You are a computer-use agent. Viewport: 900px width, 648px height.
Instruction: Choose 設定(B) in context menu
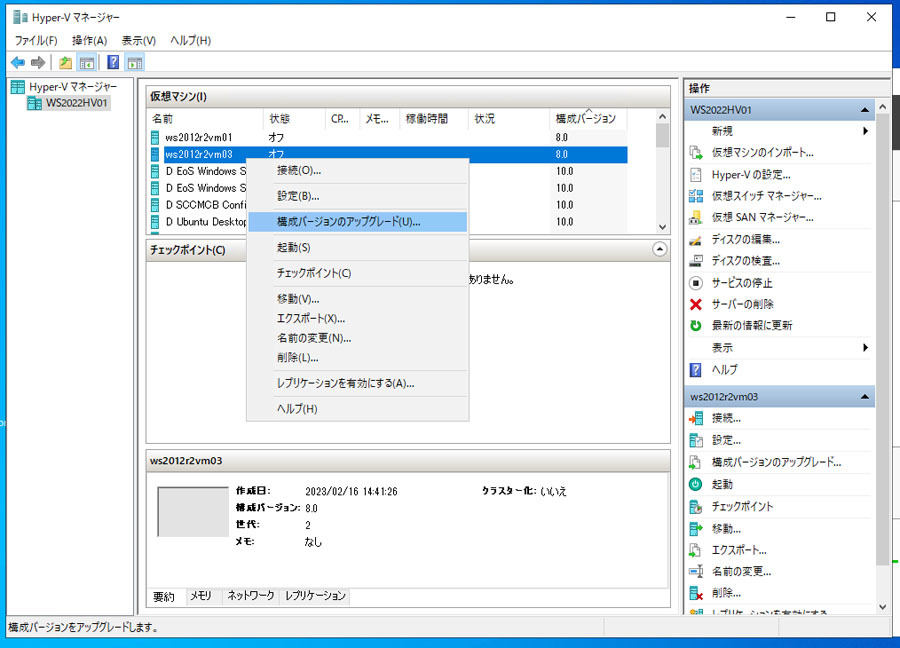point(357,196)
